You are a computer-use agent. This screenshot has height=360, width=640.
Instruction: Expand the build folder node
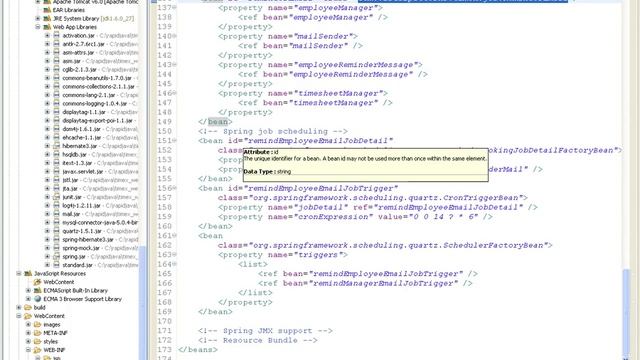coord(19,307)
